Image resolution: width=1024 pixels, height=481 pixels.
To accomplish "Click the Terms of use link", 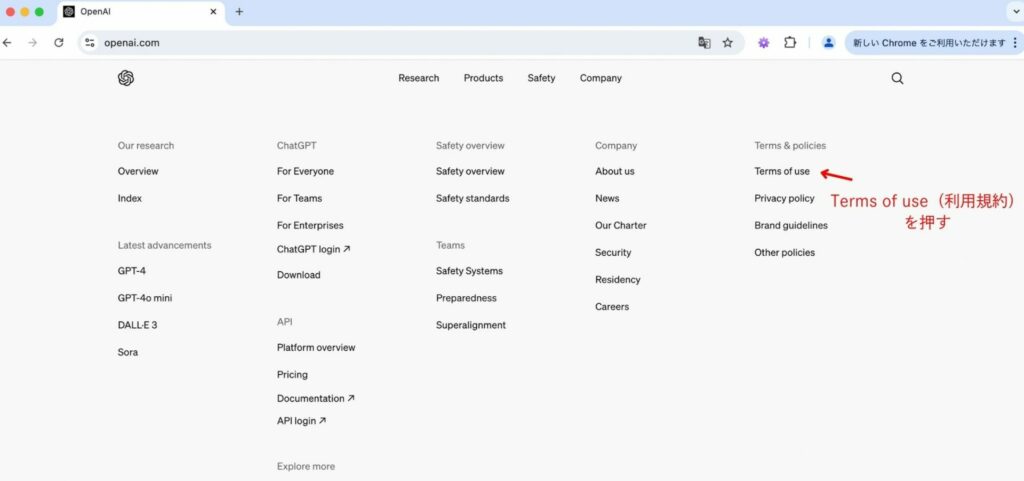I will click(782, 171).
